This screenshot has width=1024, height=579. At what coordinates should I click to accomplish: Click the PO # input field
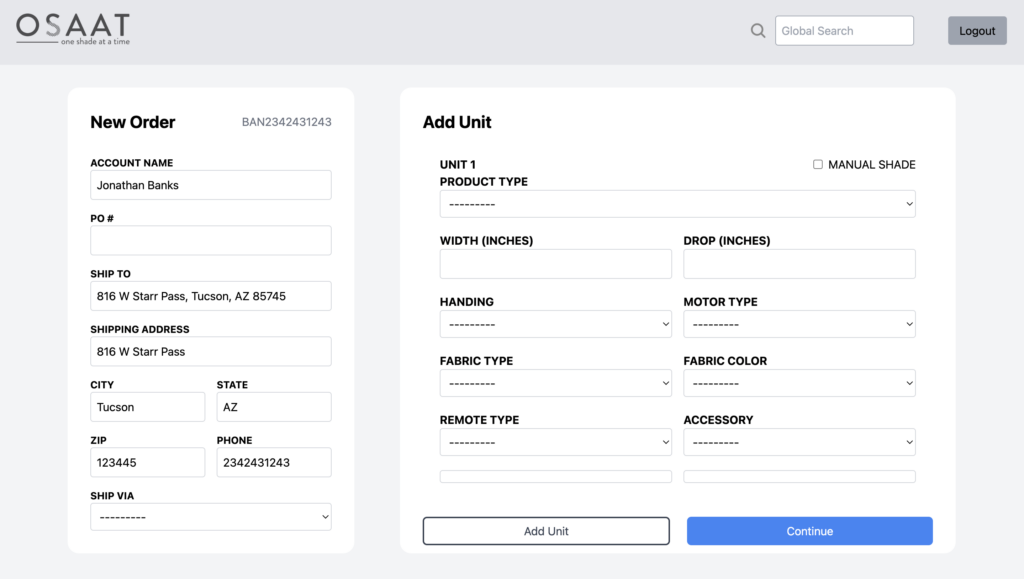211,240
